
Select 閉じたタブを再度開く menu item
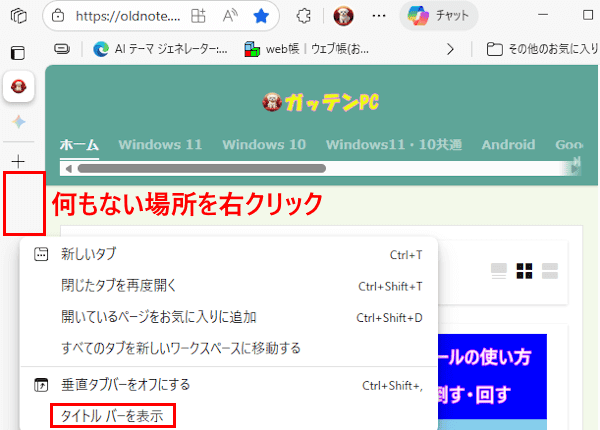228,286
